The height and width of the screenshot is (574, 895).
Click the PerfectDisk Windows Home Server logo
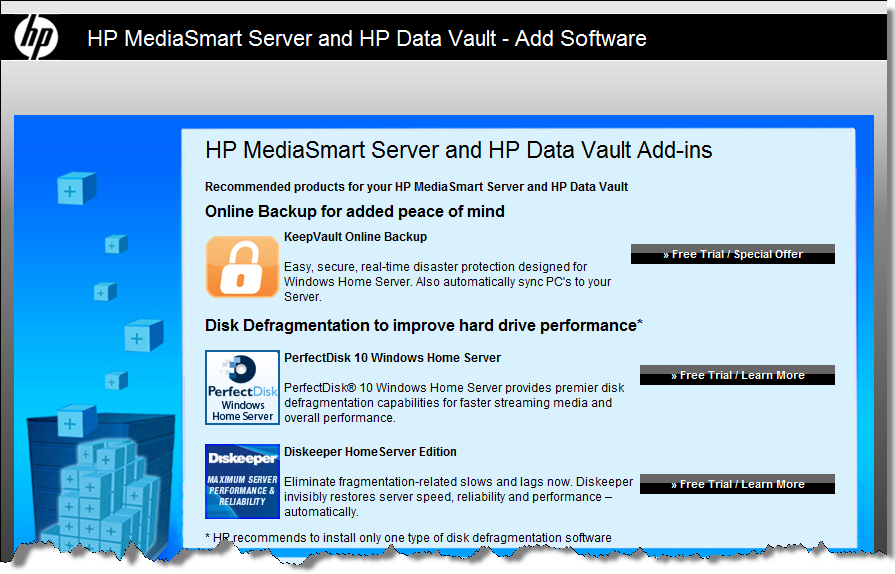242,387
